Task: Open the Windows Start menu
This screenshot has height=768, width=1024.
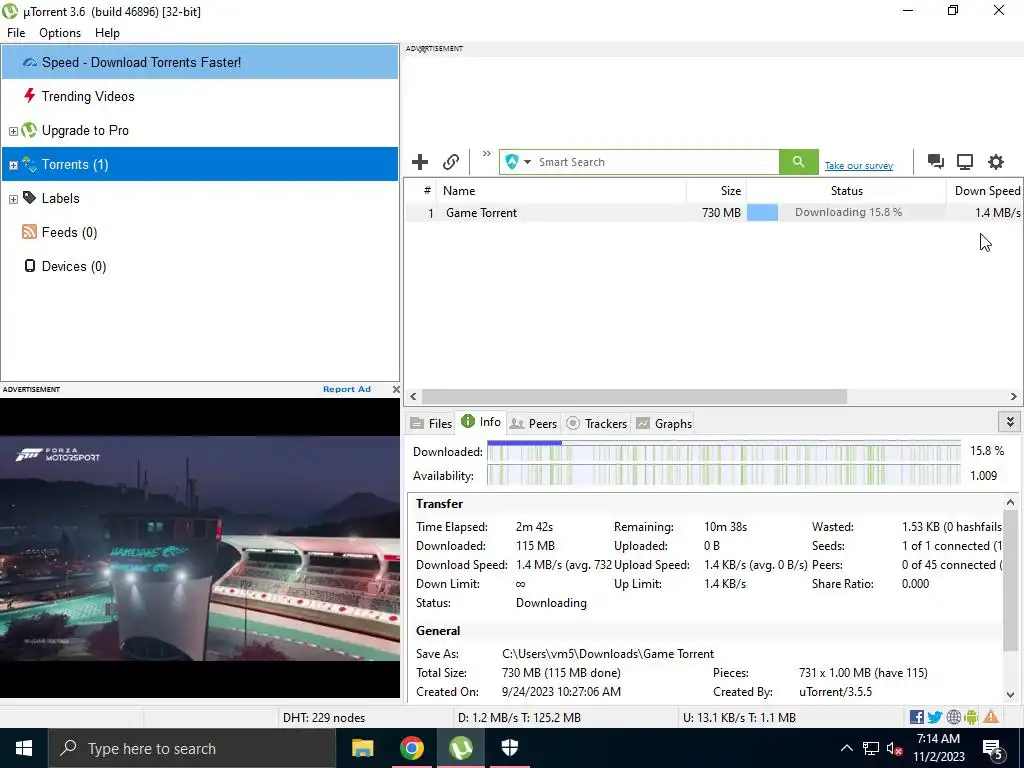Action: 24,748
